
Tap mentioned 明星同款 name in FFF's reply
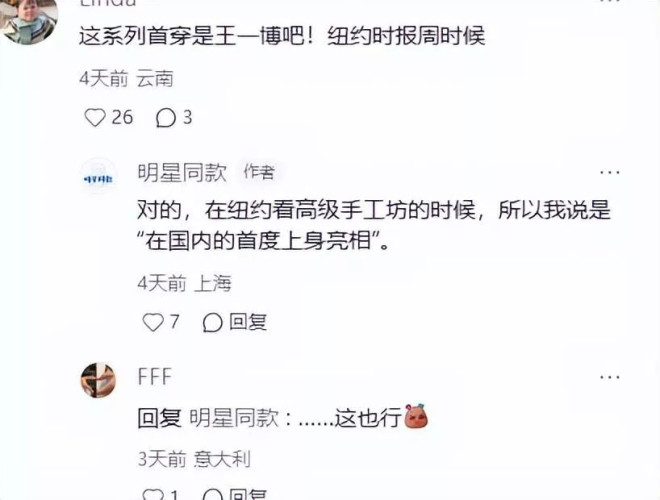234,418
